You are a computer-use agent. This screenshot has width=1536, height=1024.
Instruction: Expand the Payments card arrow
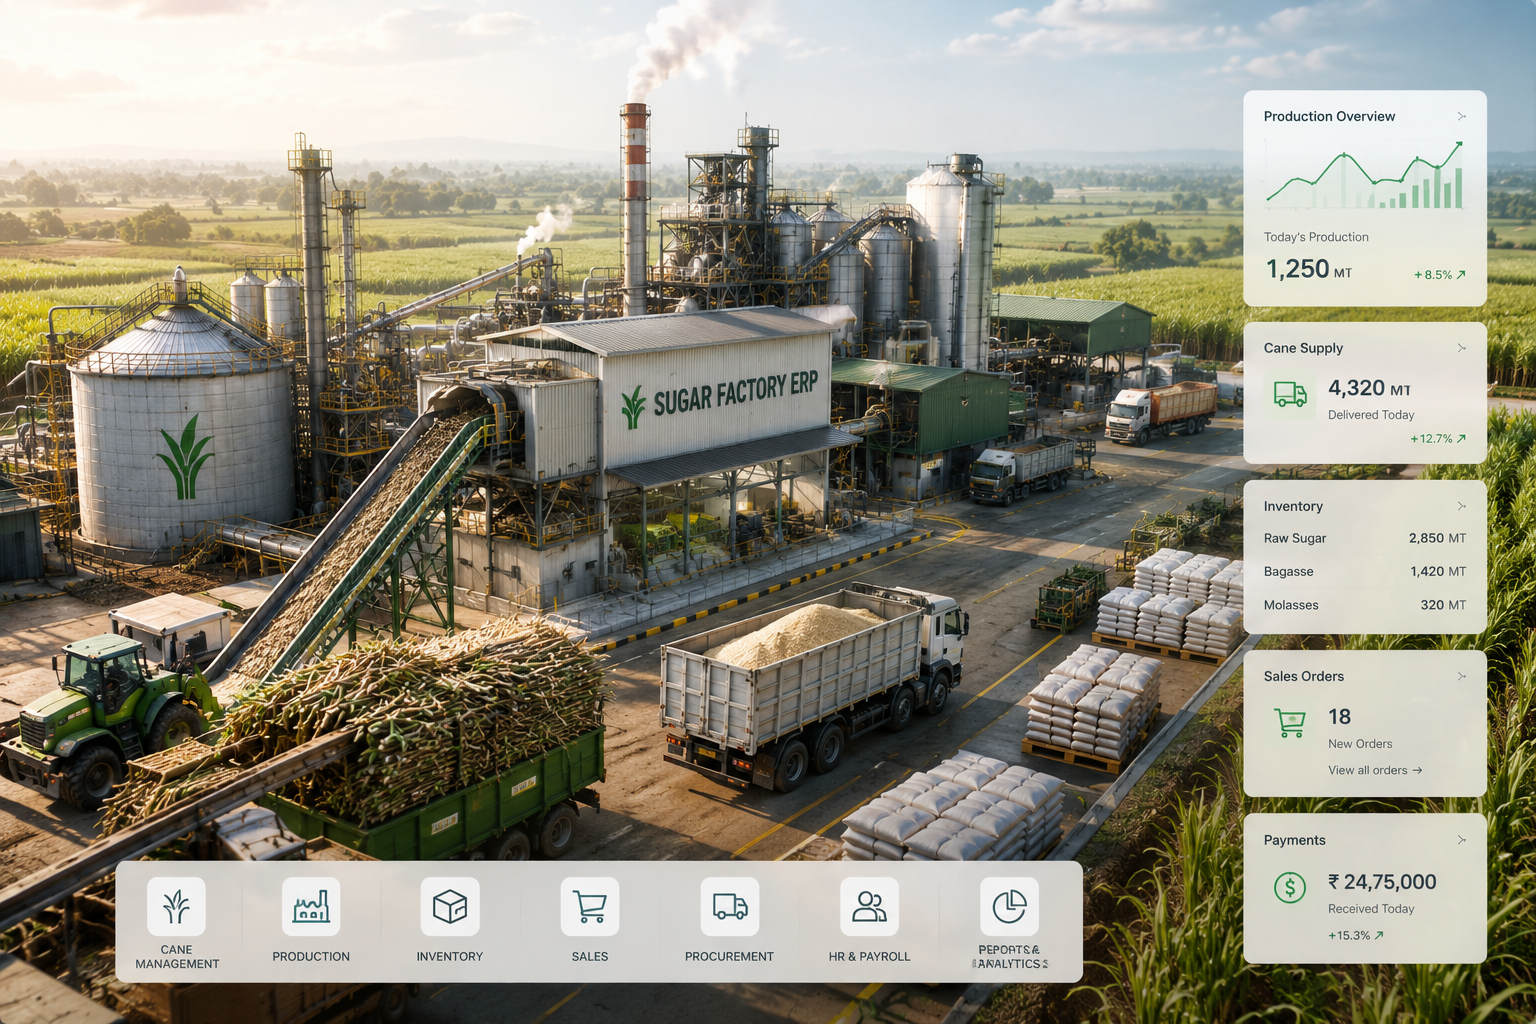(1462, 840)
